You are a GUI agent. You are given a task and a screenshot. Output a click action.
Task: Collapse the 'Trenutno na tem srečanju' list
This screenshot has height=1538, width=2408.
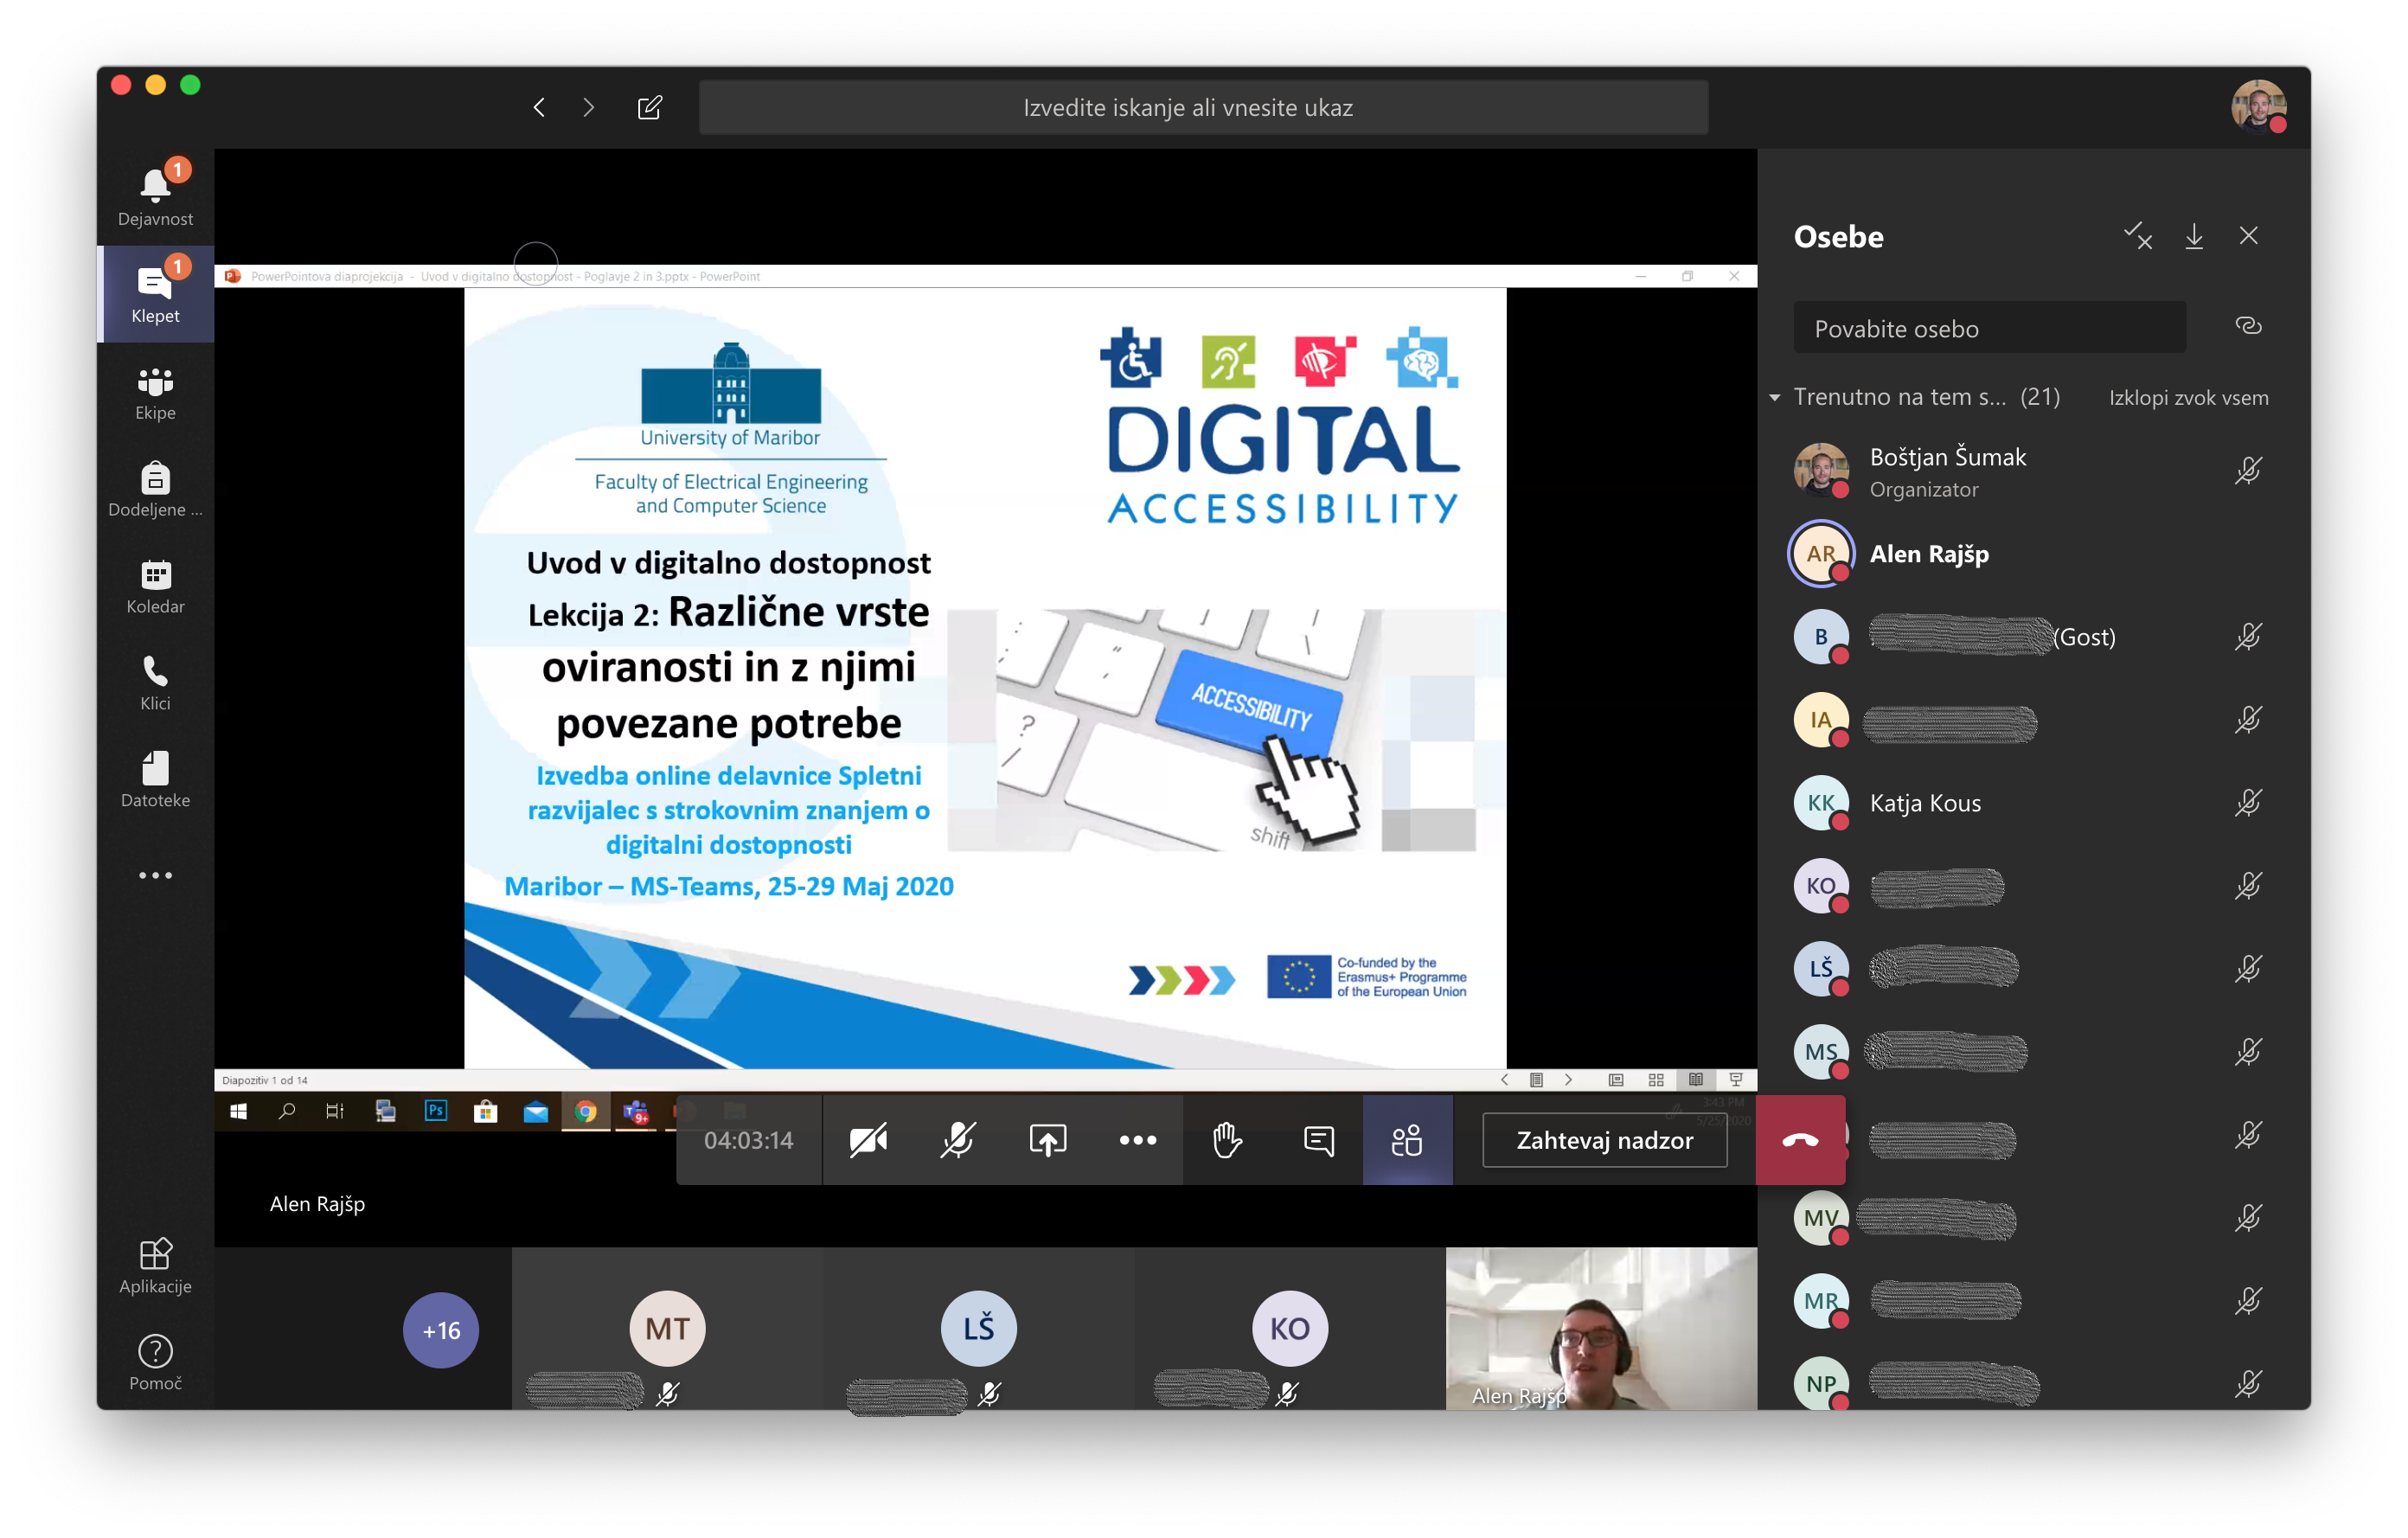tap(1775, 397)
